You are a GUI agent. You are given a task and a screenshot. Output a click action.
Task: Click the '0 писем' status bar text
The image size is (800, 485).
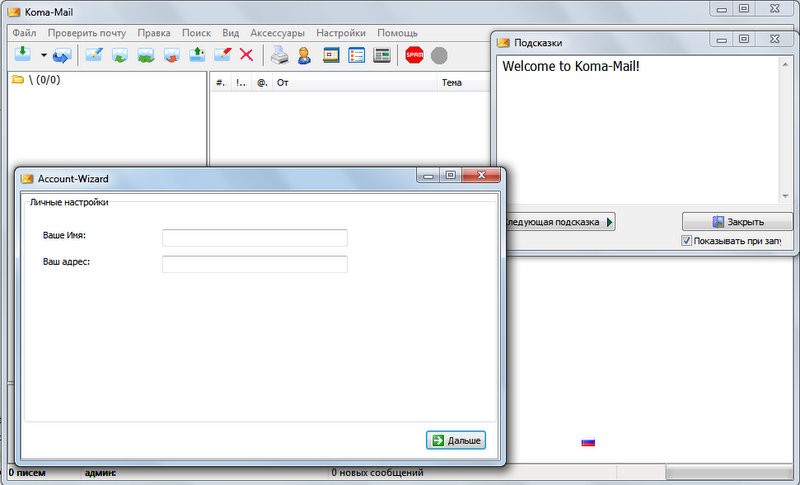[27, 473]
